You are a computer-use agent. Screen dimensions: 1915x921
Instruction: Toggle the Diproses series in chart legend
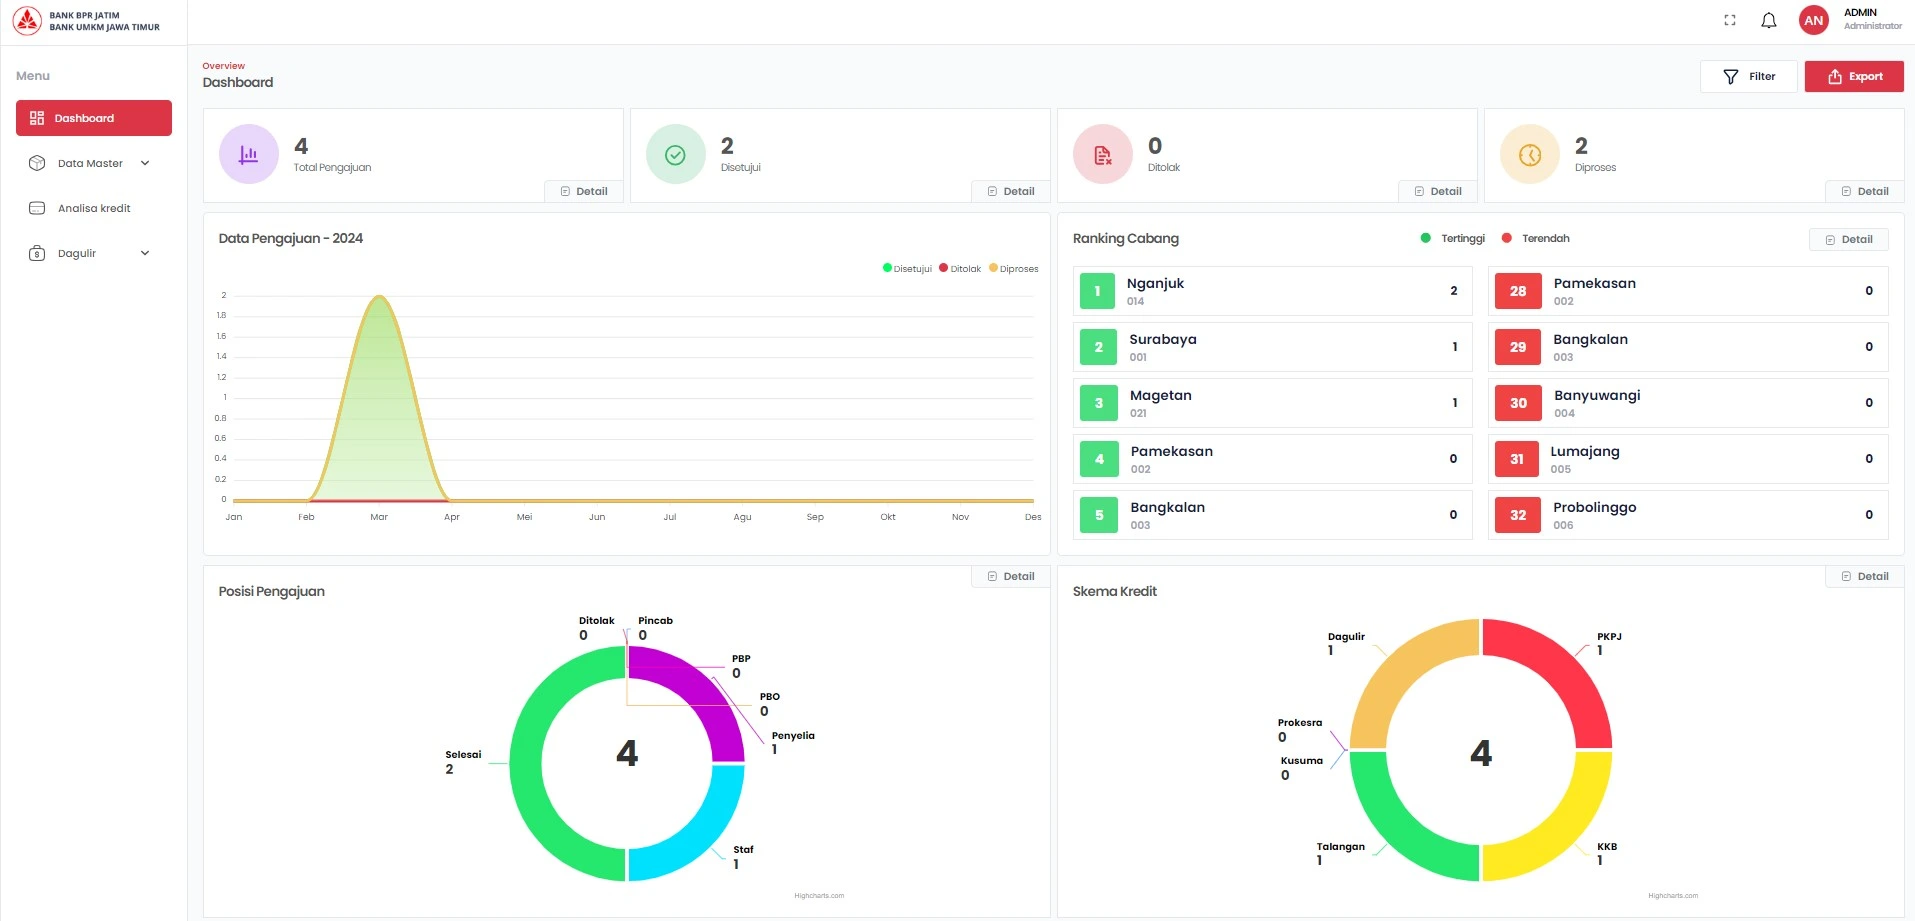point(1013,268)
